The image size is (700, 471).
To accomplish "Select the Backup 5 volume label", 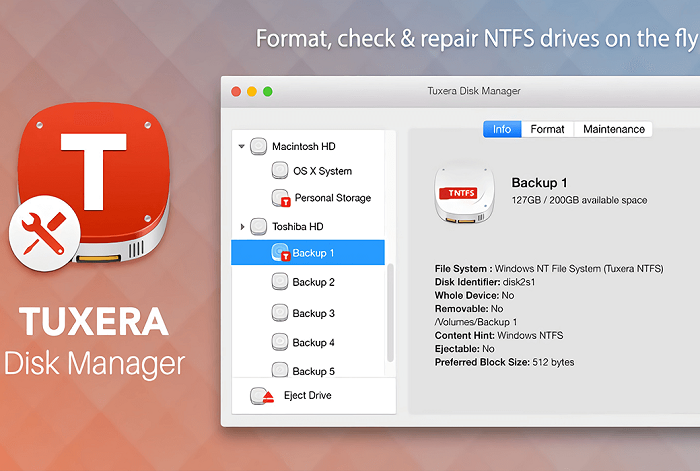I will pos(313,371).
